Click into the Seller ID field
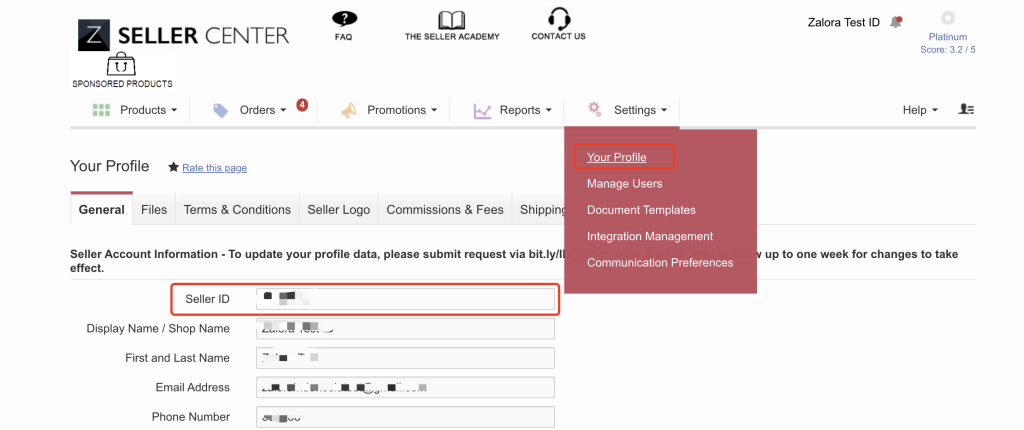Screen dimensions: 1024x430 pyautogui.click(x=405, y=299)
